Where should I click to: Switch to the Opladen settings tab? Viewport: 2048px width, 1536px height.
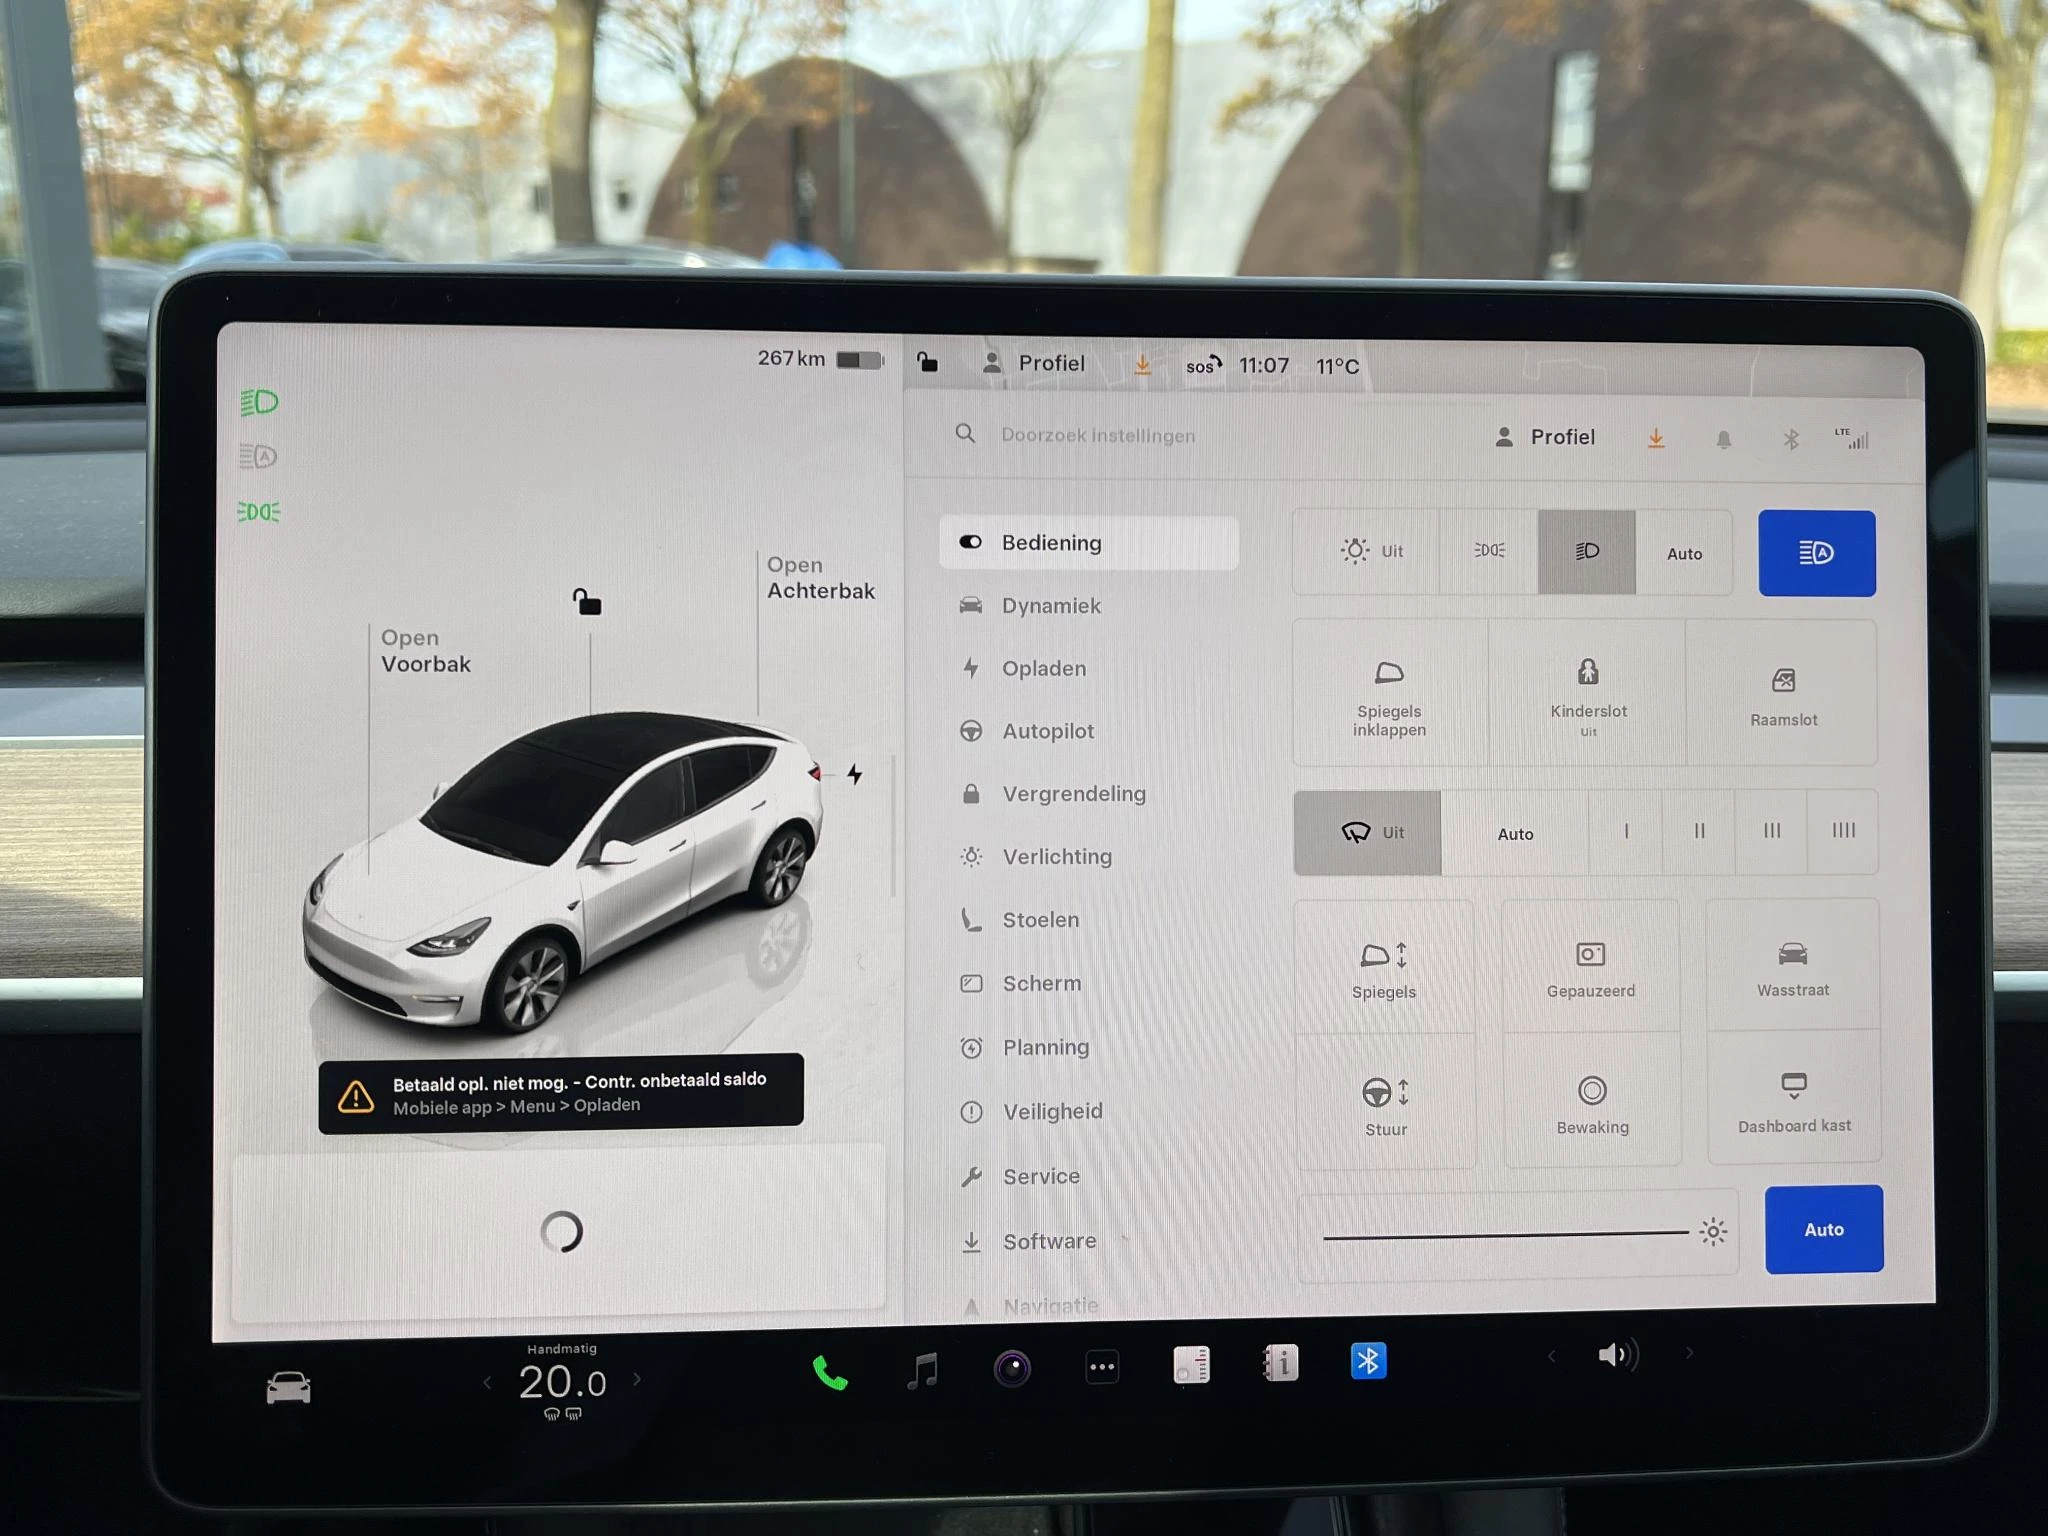coord(1044,669)
